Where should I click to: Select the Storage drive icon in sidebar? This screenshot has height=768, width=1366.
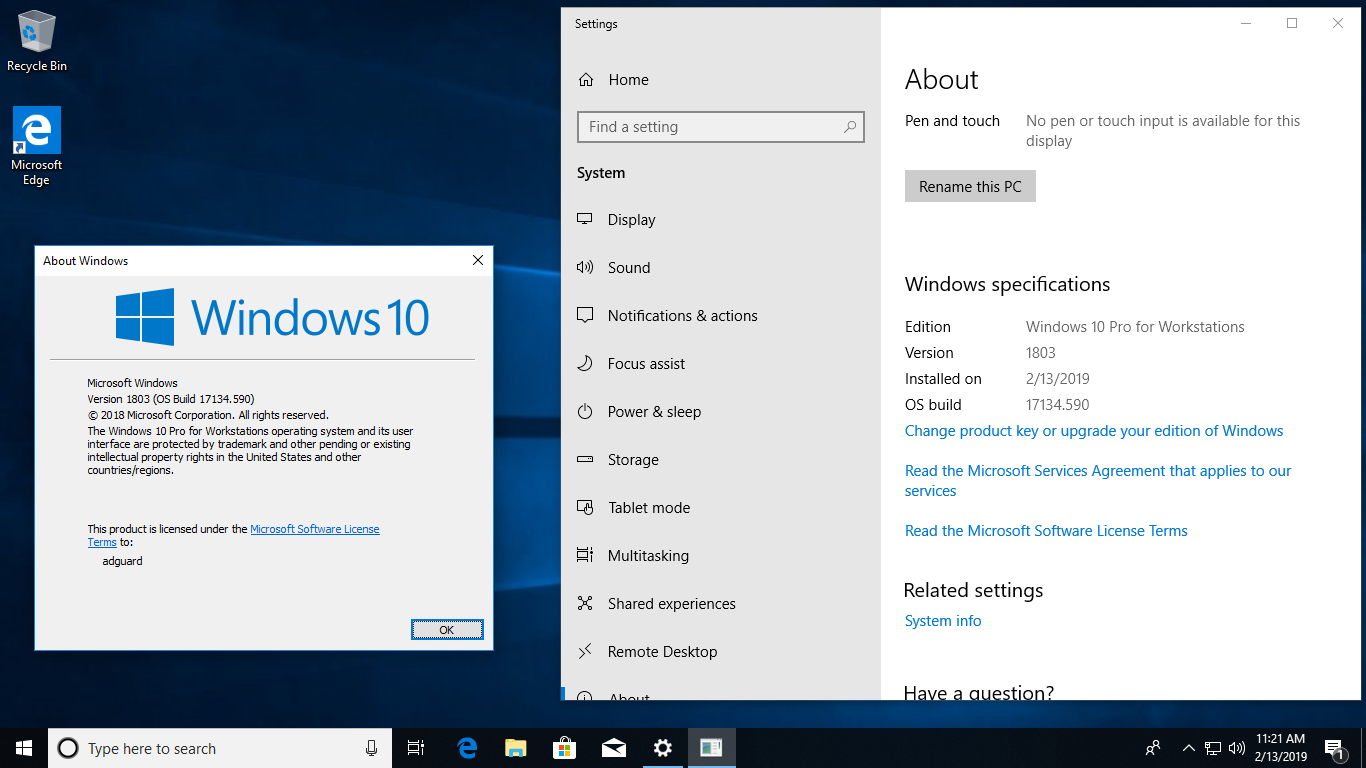586,460
